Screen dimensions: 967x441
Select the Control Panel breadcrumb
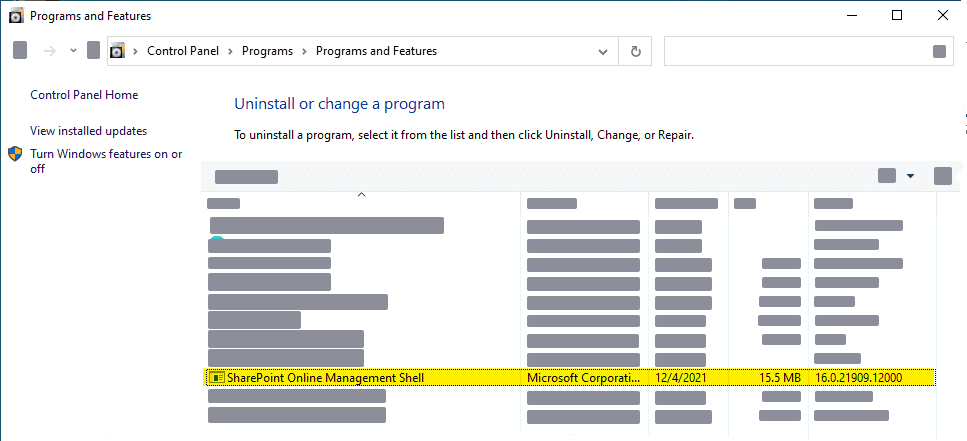click(x=183, y=51)
